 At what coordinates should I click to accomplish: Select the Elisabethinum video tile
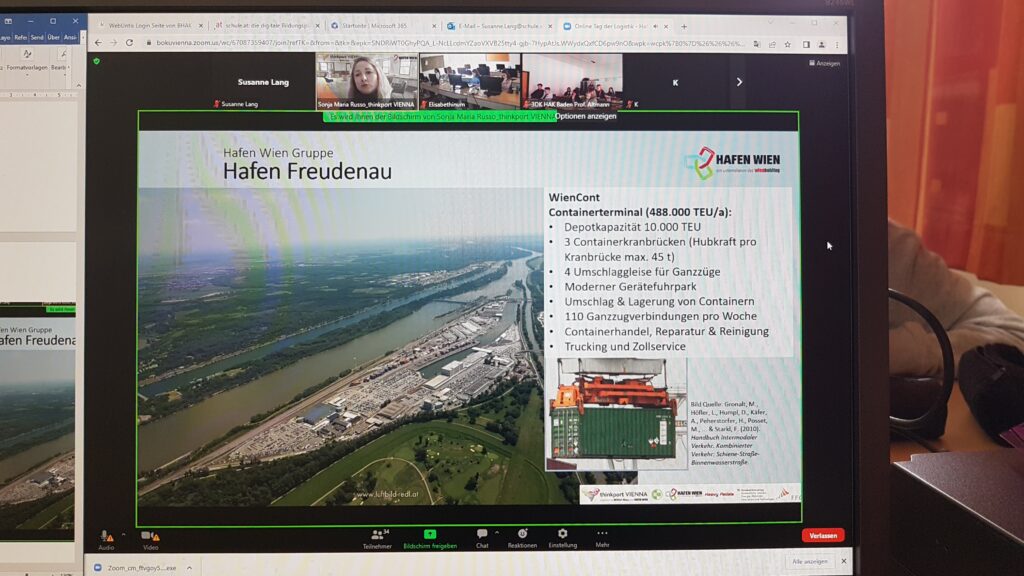tap(470, 82)
